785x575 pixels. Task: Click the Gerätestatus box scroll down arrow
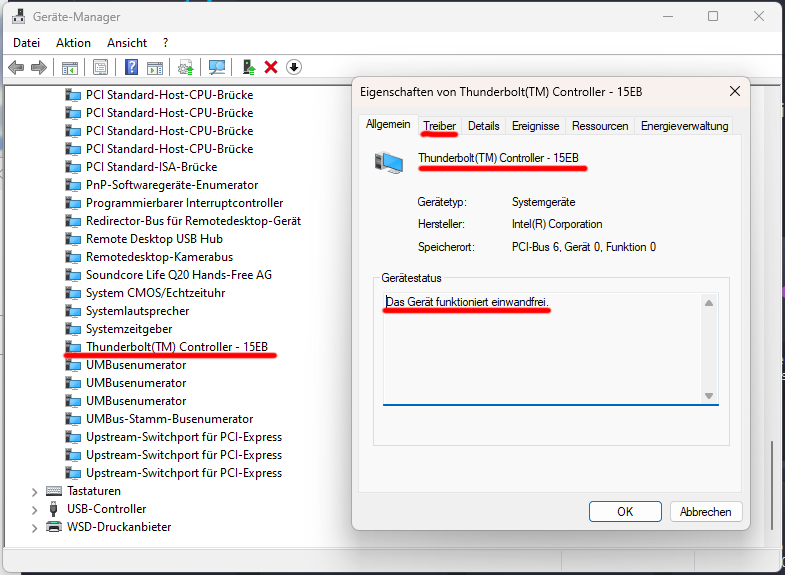(709, 396)
